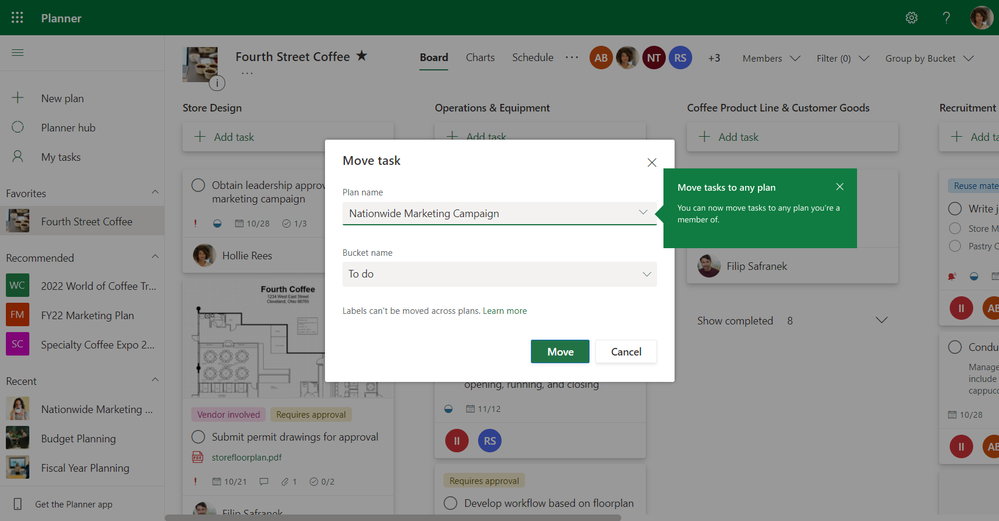Viewport: 999px width, 521px height.
Task: Click the Get the Planner app phone icon
Action: (17, 504)
